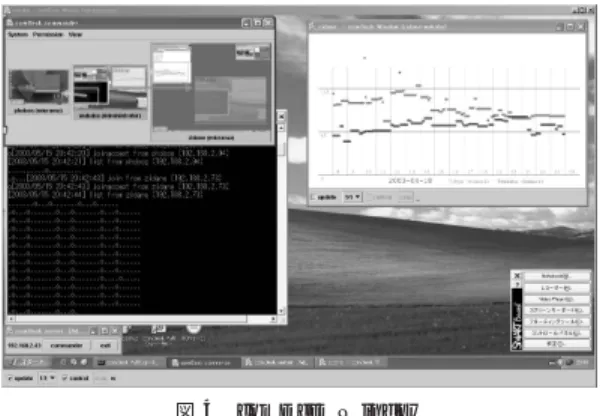600x416 pixels.
Task: Minimize the graph window
Action: (x=560, y=27)
